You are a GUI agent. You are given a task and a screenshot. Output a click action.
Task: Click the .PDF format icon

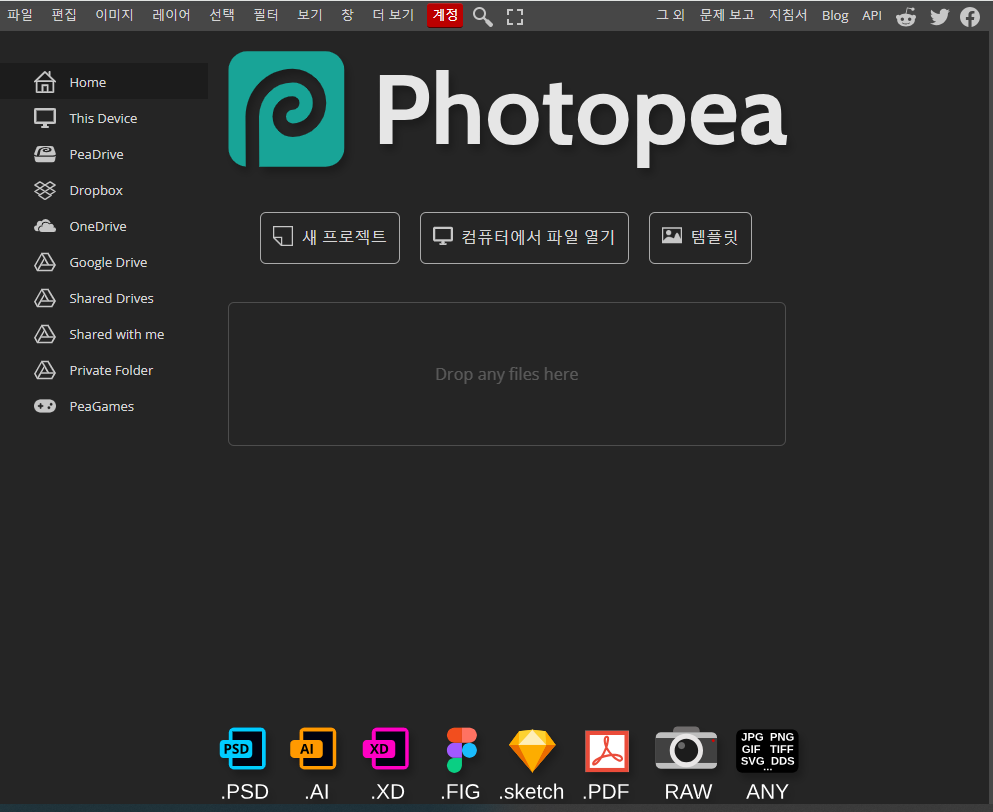click(607, 751)
